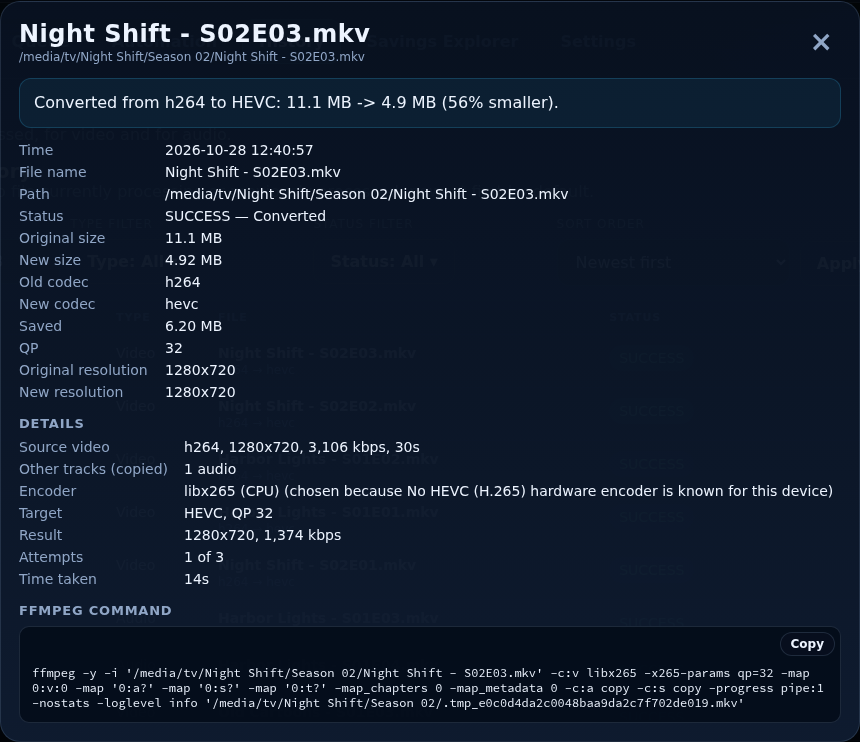Click the status value SUCCESS — Converted

pyautogui.click(x=245, y=216)
